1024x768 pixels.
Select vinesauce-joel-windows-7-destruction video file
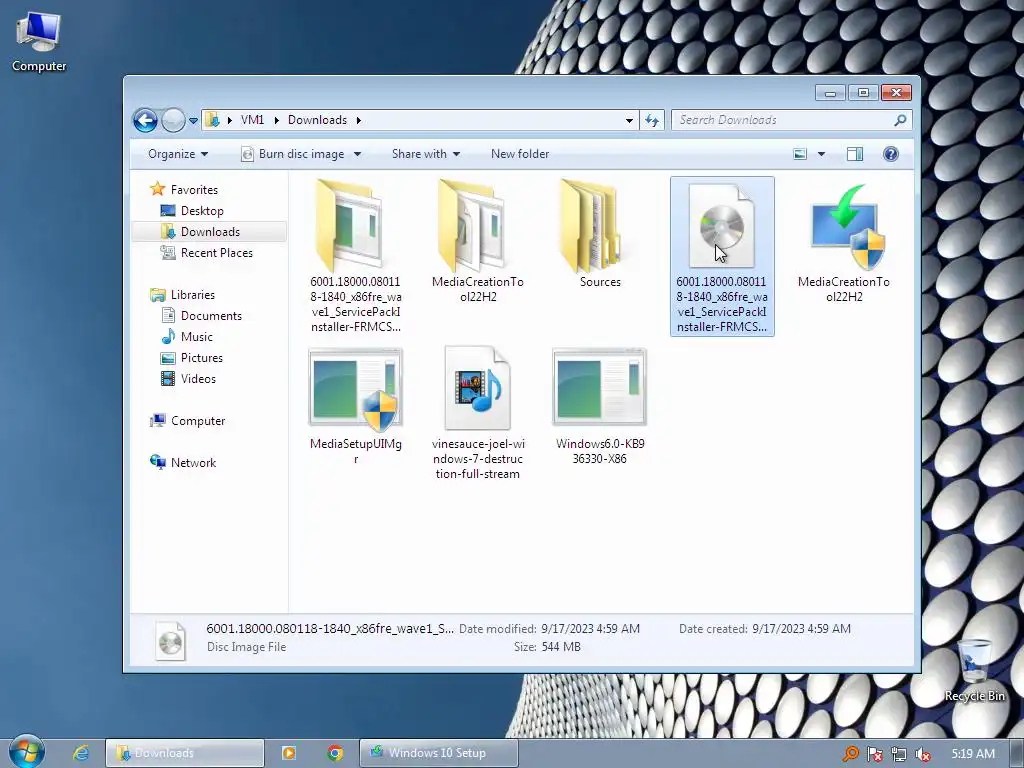tap(478, 413)
